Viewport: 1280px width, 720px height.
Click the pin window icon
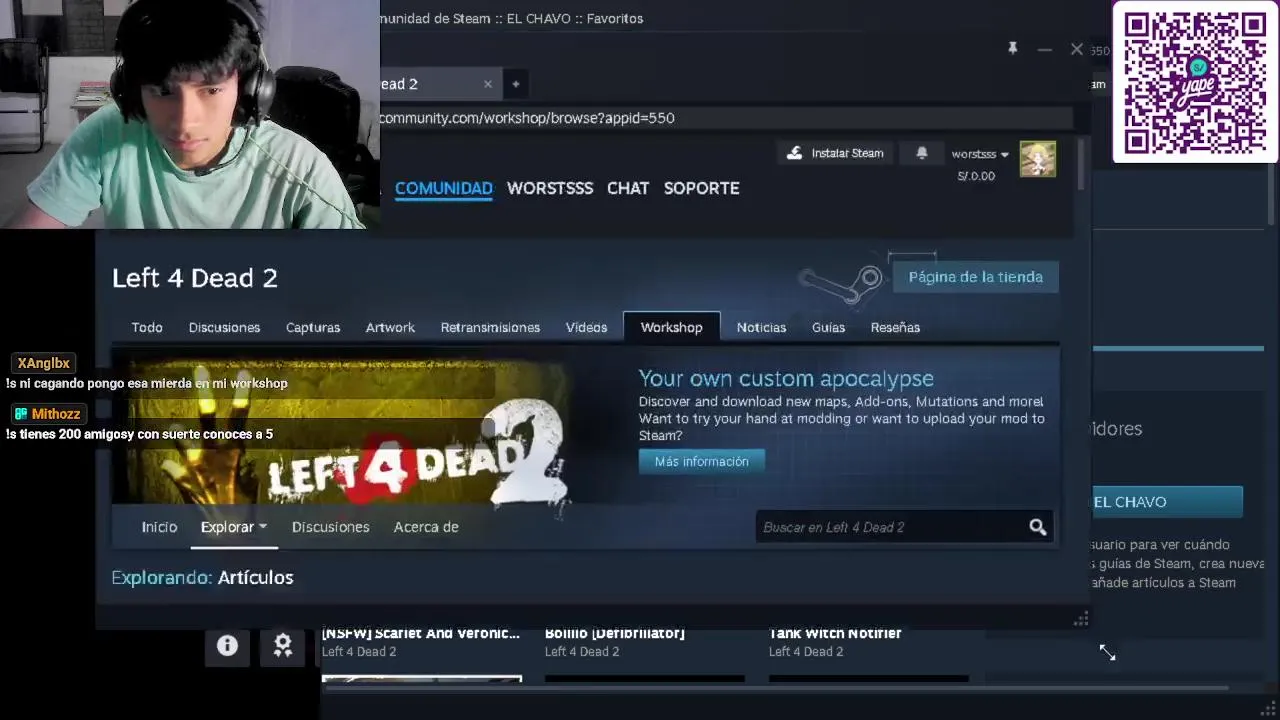[x=1012, y=48]
